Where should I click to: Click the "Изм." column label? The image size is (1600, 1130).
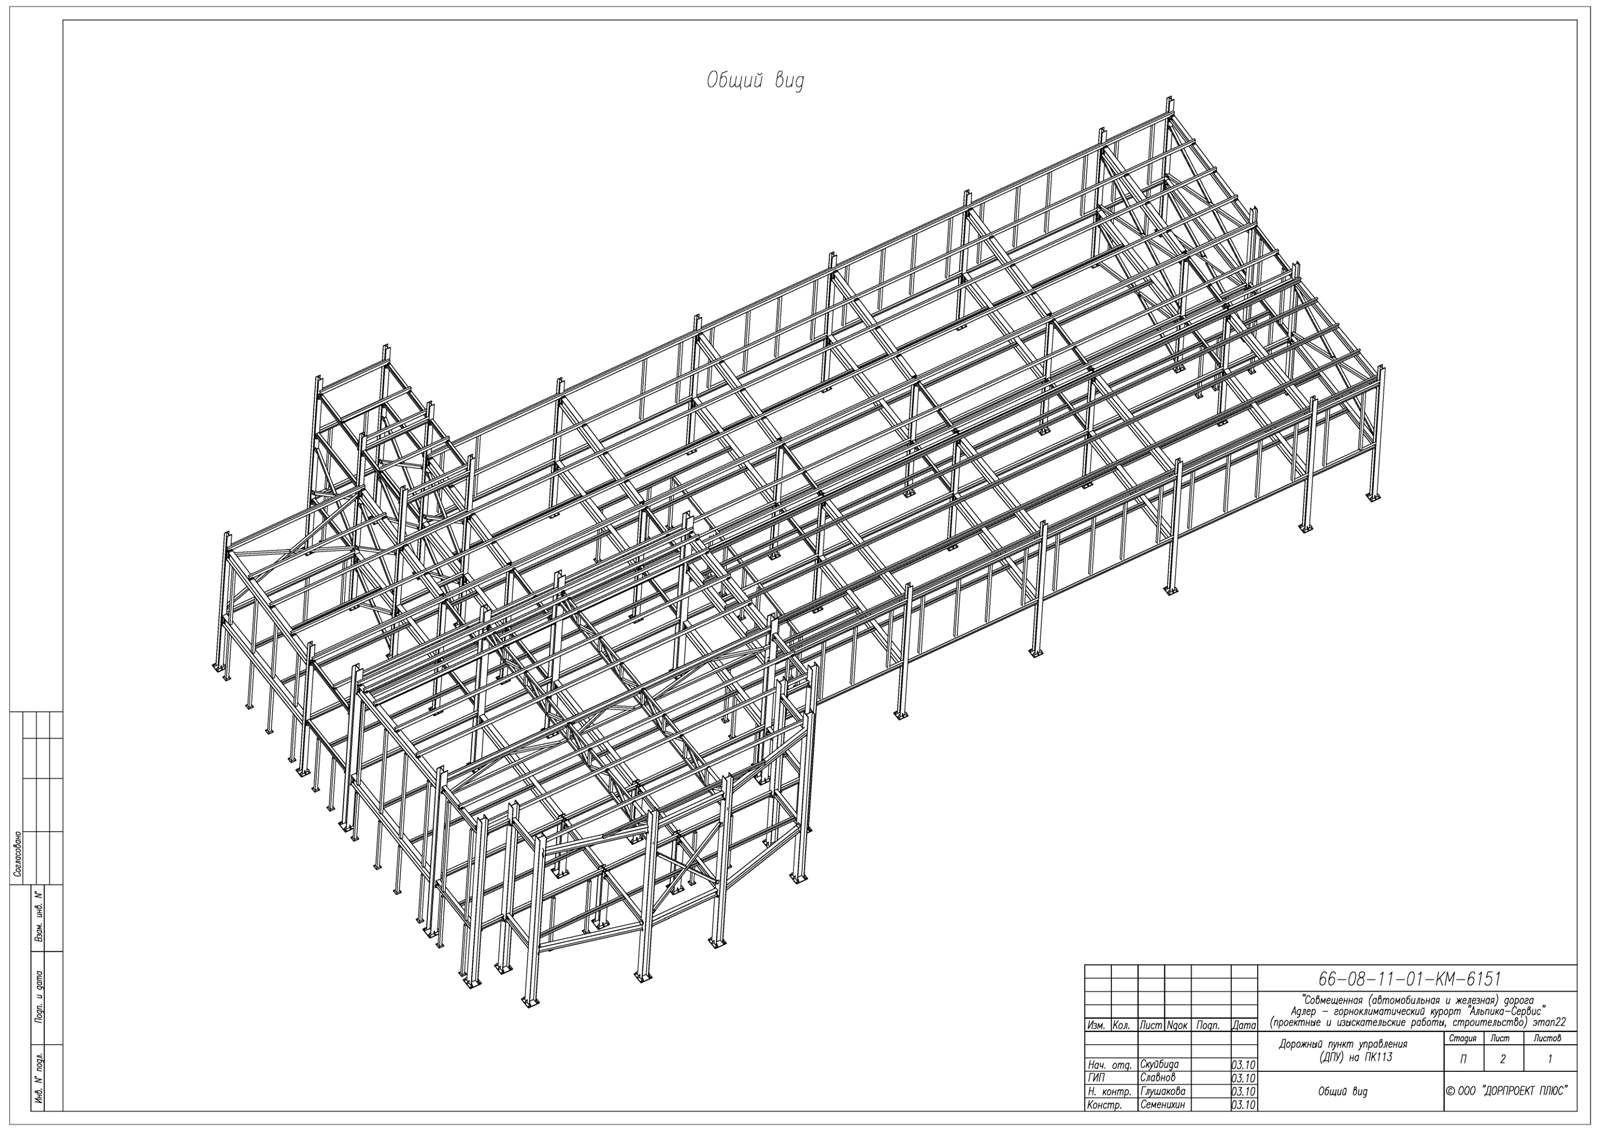pyautogui.click(x=1095, y=1026)
